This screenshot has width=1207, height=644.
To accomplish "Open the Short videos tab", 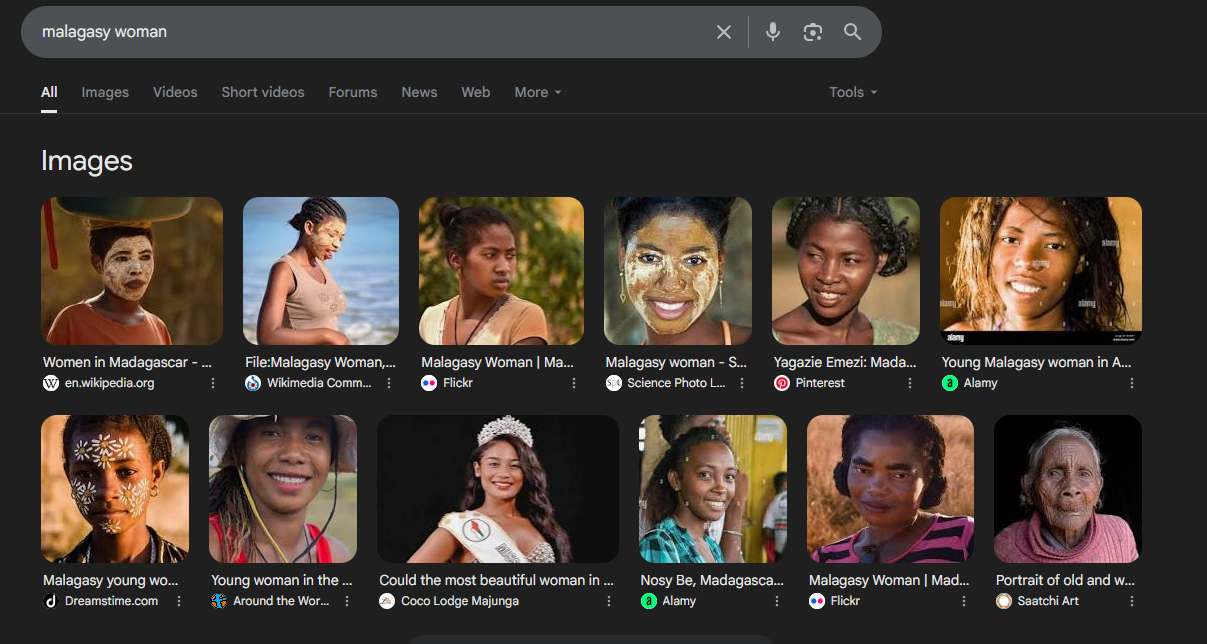I will point(263,92).
